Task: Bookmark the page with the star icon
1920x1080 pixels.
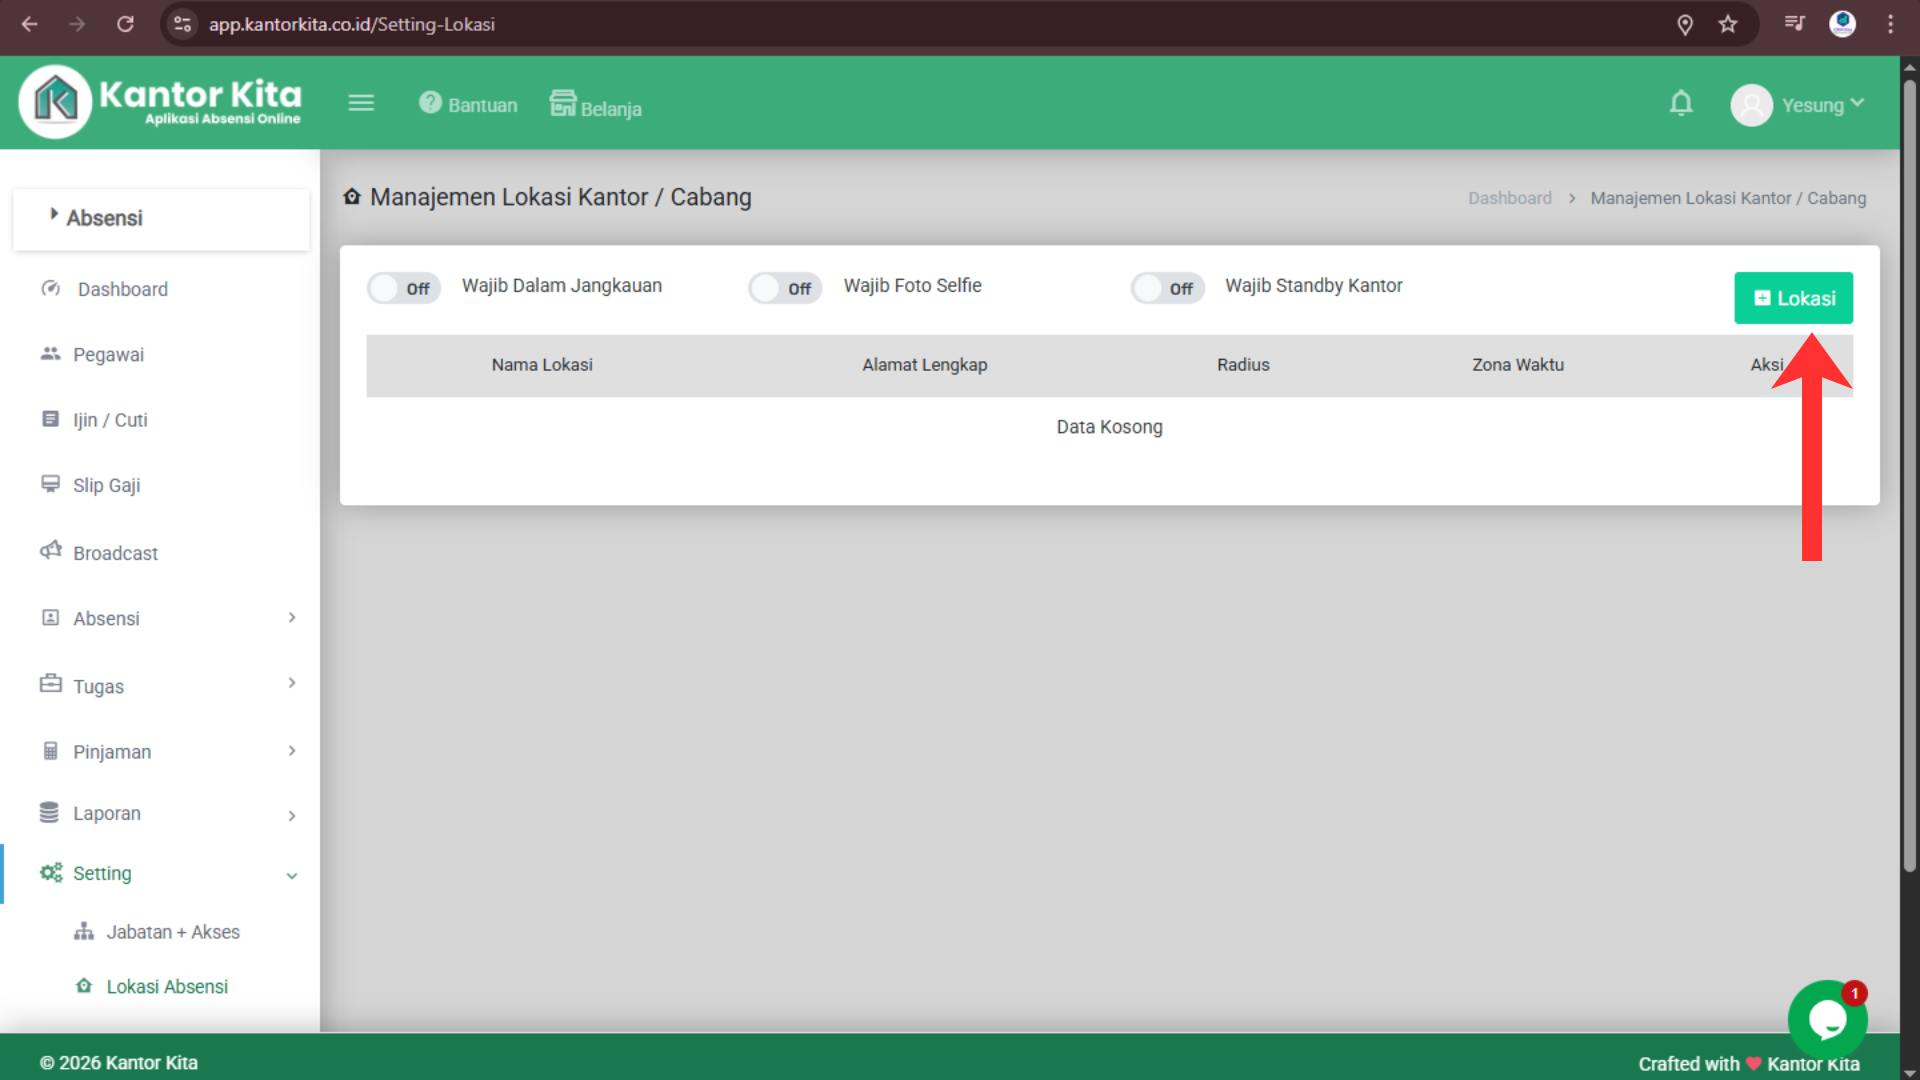Action: (x=1728, y=24)
